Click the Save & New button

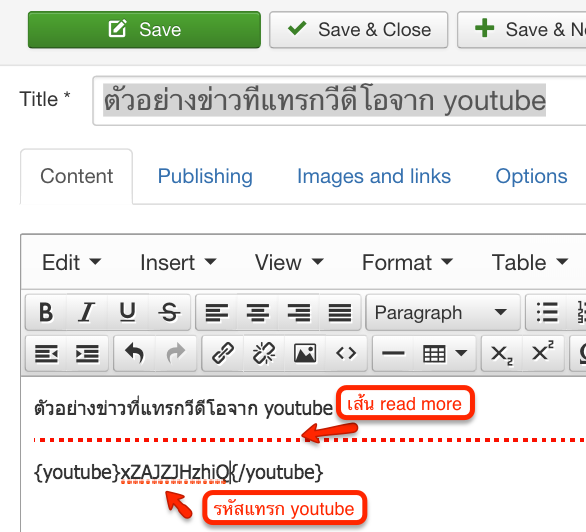[522, 30]
